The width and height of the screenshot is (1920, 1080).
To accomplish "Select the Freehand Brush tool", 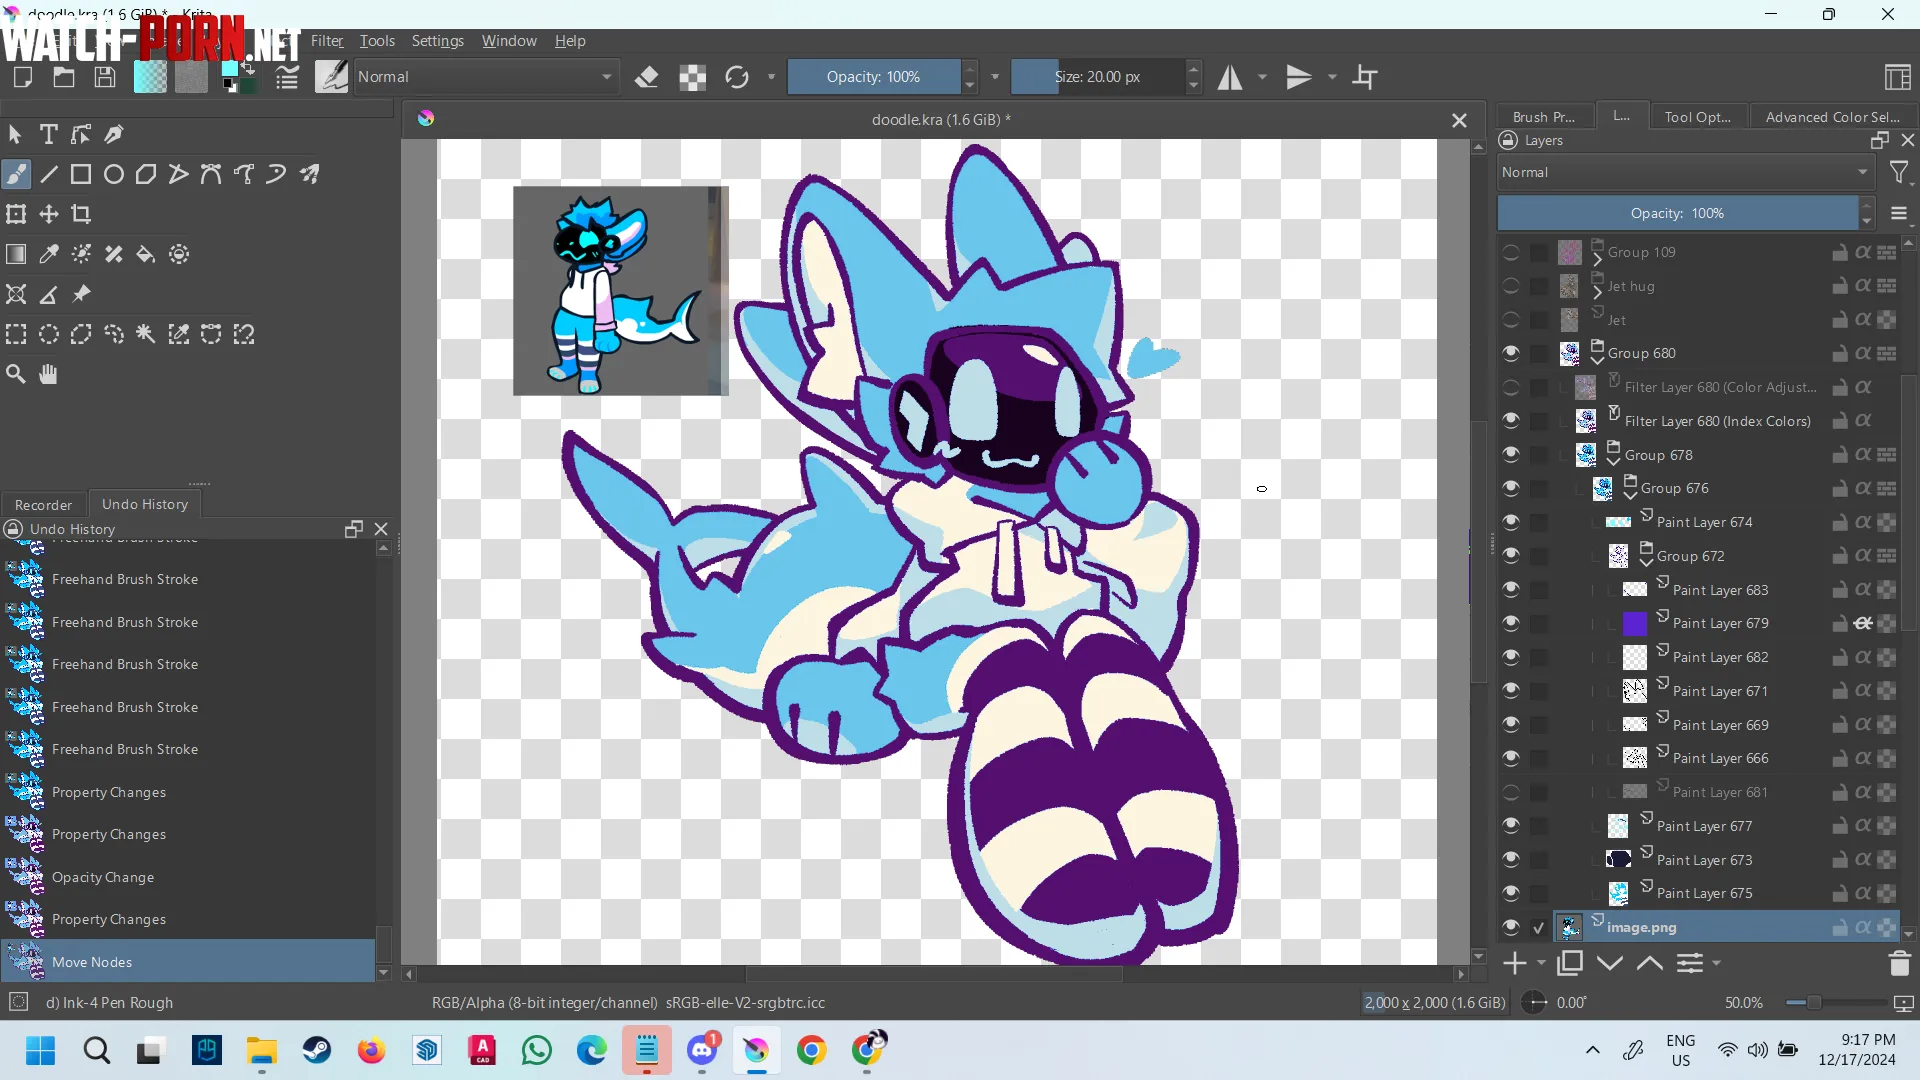I will pos(16,174).
